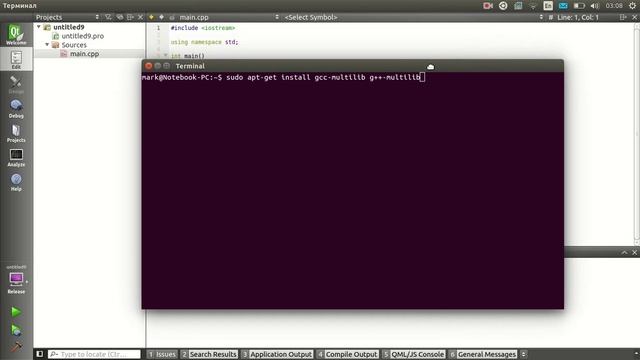Image resolution: width=640 pixels, height=360 pixels.
Task: Open the En keyboard layout indicator
Action: pos(548,6)
